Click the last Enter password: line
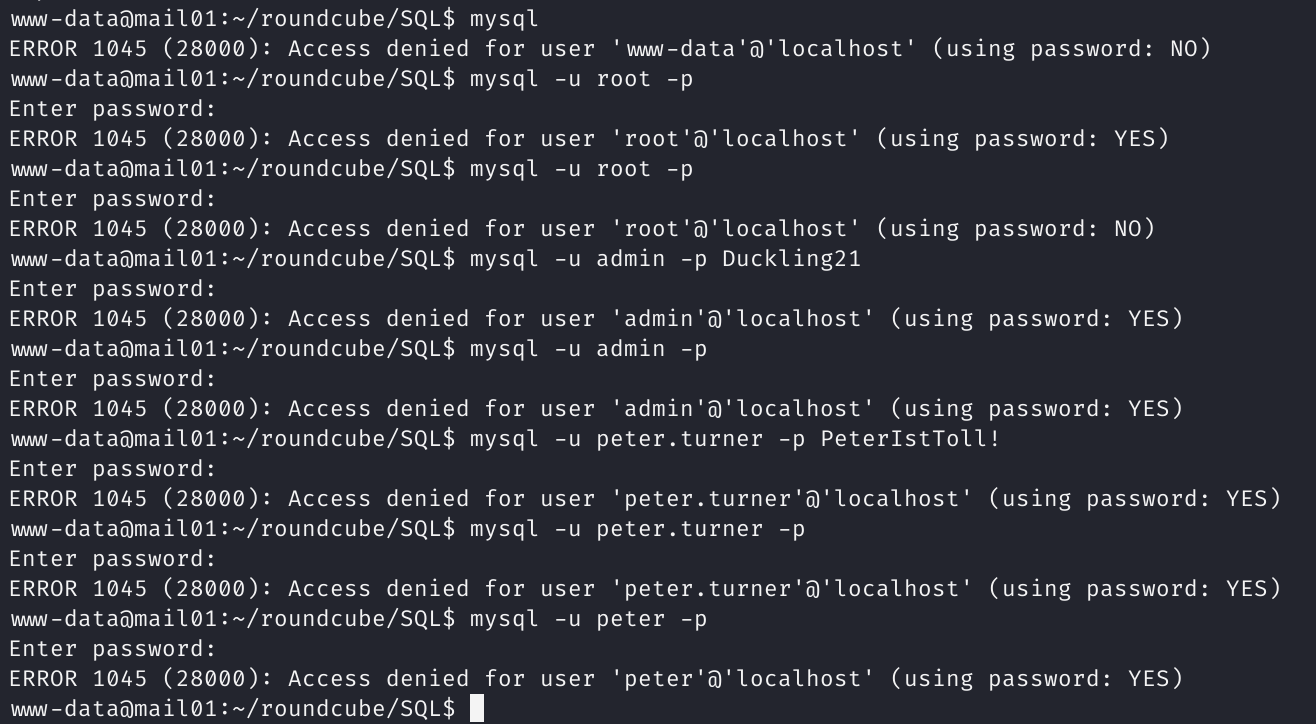 click(x=112, y=649)
